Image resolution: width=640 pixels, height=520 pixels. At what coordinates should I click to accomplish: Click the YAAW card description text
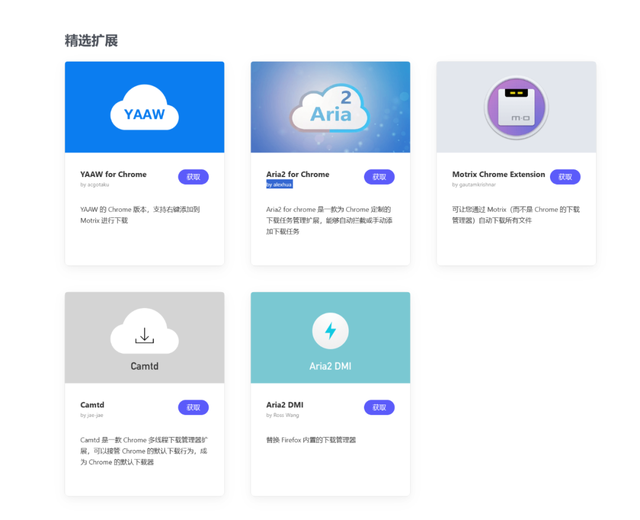pyautogui.click(x=140, y=215)
